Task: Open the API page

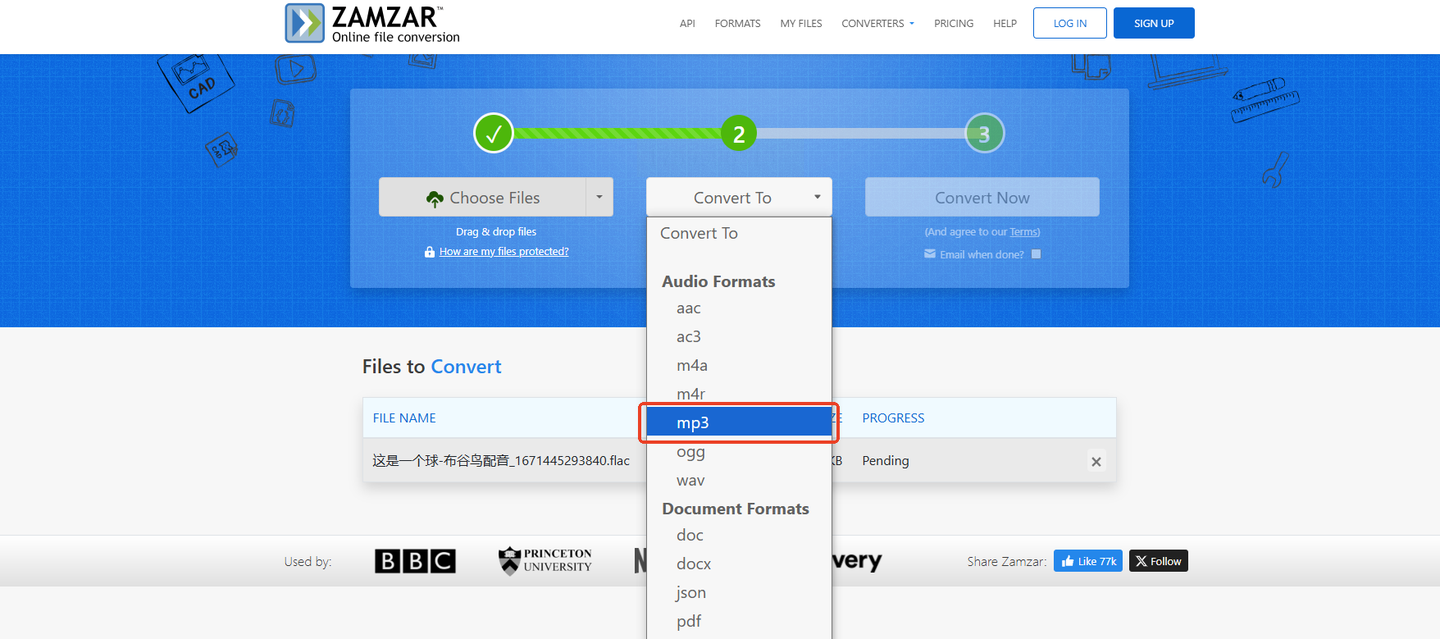Action: [x=687, y=23]
